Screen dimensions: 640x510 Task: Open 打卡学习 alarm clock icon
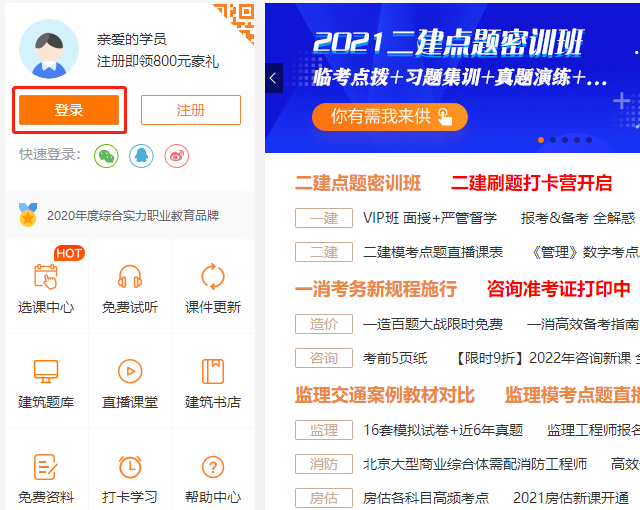130,467
